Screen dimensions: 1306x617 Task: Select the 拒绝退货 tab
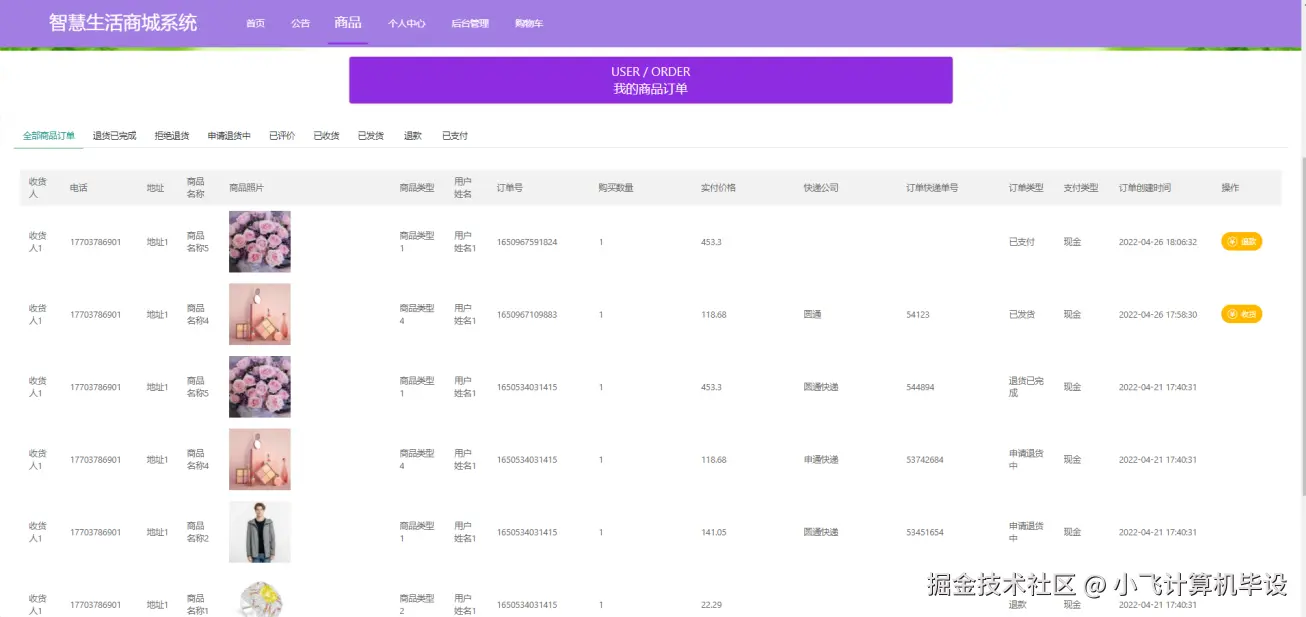coord(172,136)
